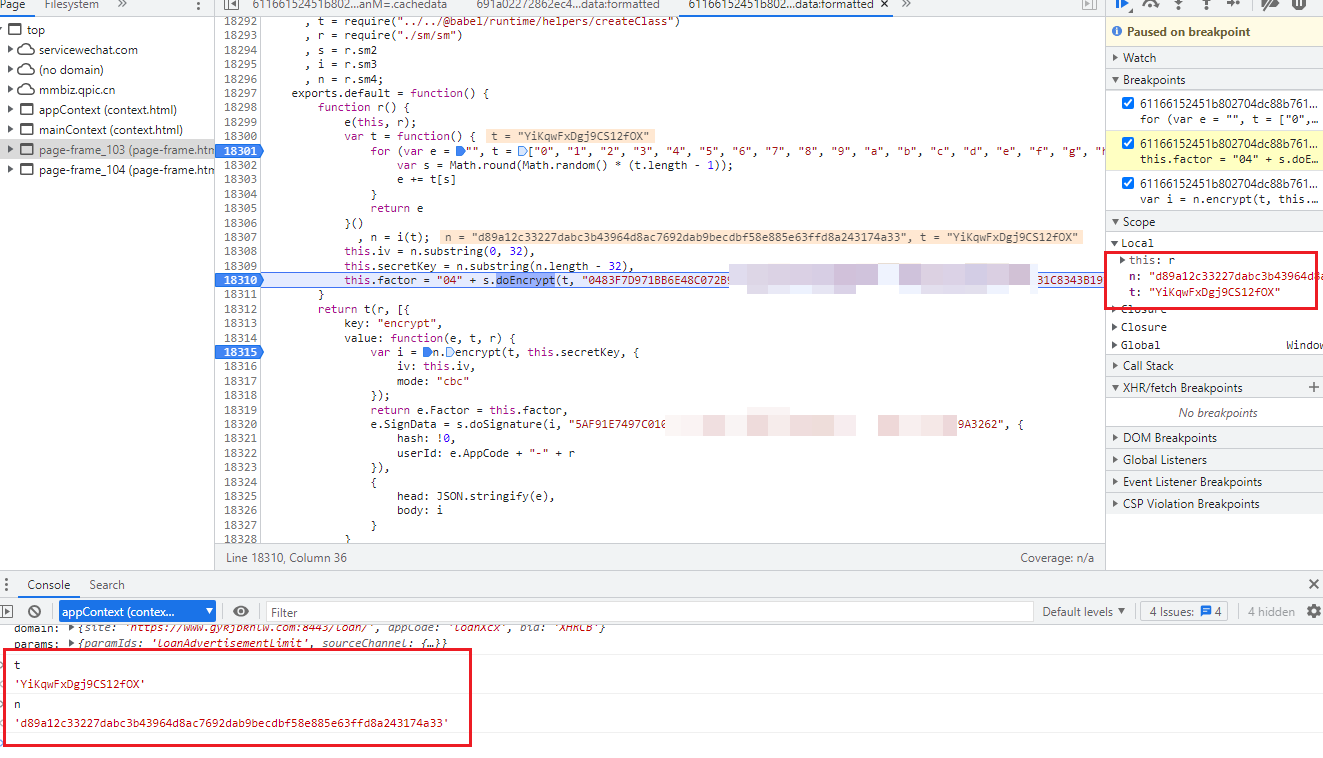Click the servicewechat.com cloud icon

26,49
